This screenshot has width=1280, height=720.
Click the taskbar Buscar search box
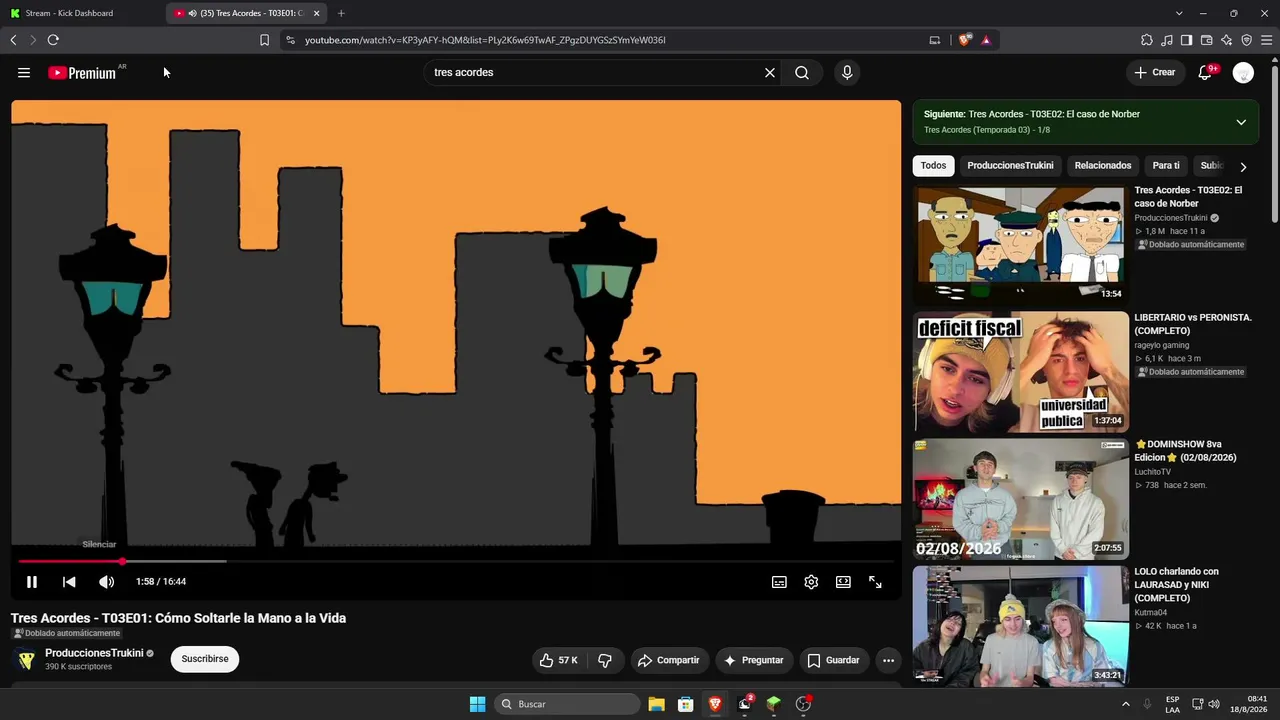click(568, 704)
